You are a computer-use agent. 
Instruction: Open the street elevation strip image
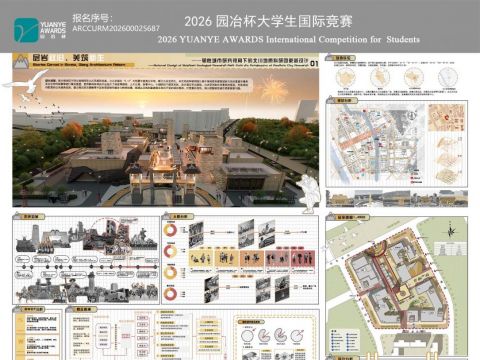(x=397, y=199)
